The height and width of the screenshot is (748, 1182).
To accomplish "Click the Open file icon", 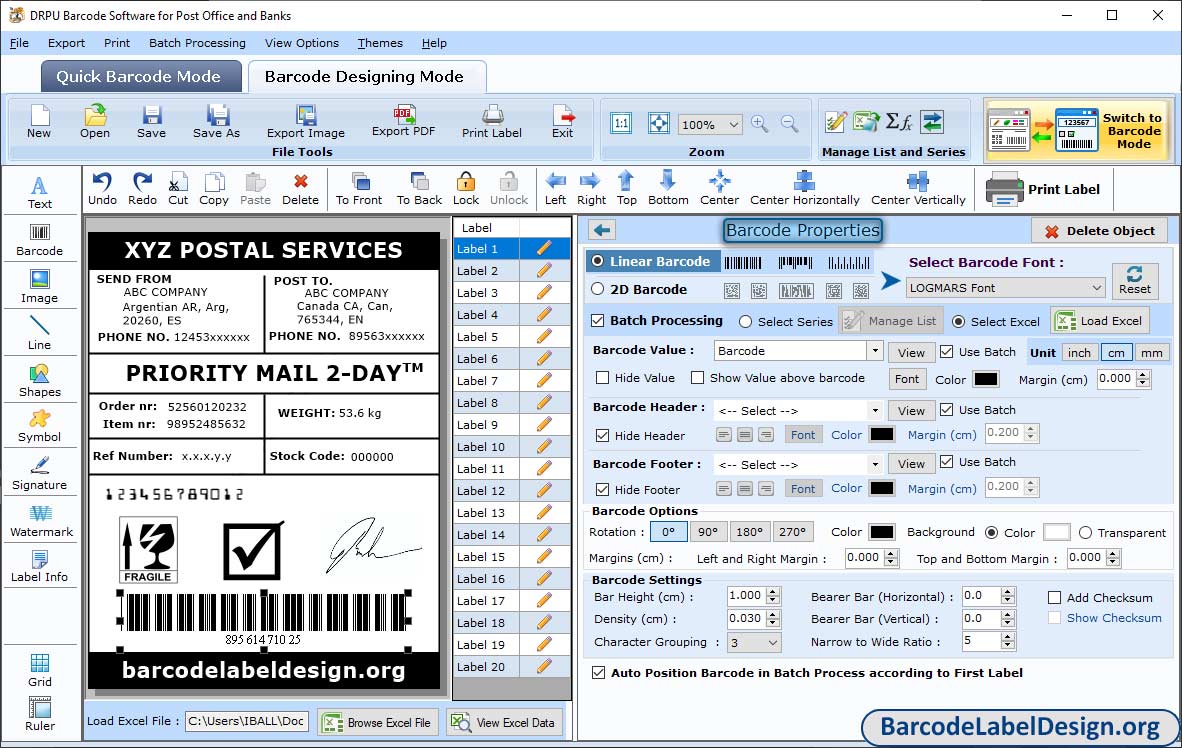I will [x=95, y=122].
